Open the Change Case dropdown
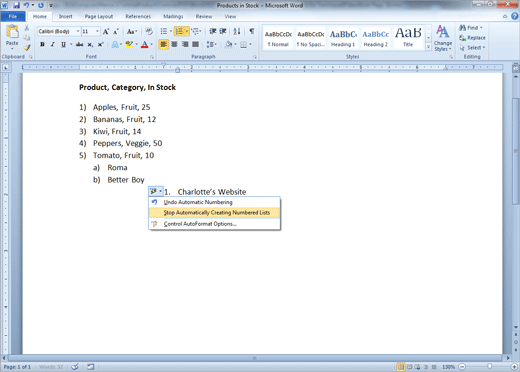Image resolution: width=520 pixels, height=372 pixels. pos(132,31)
